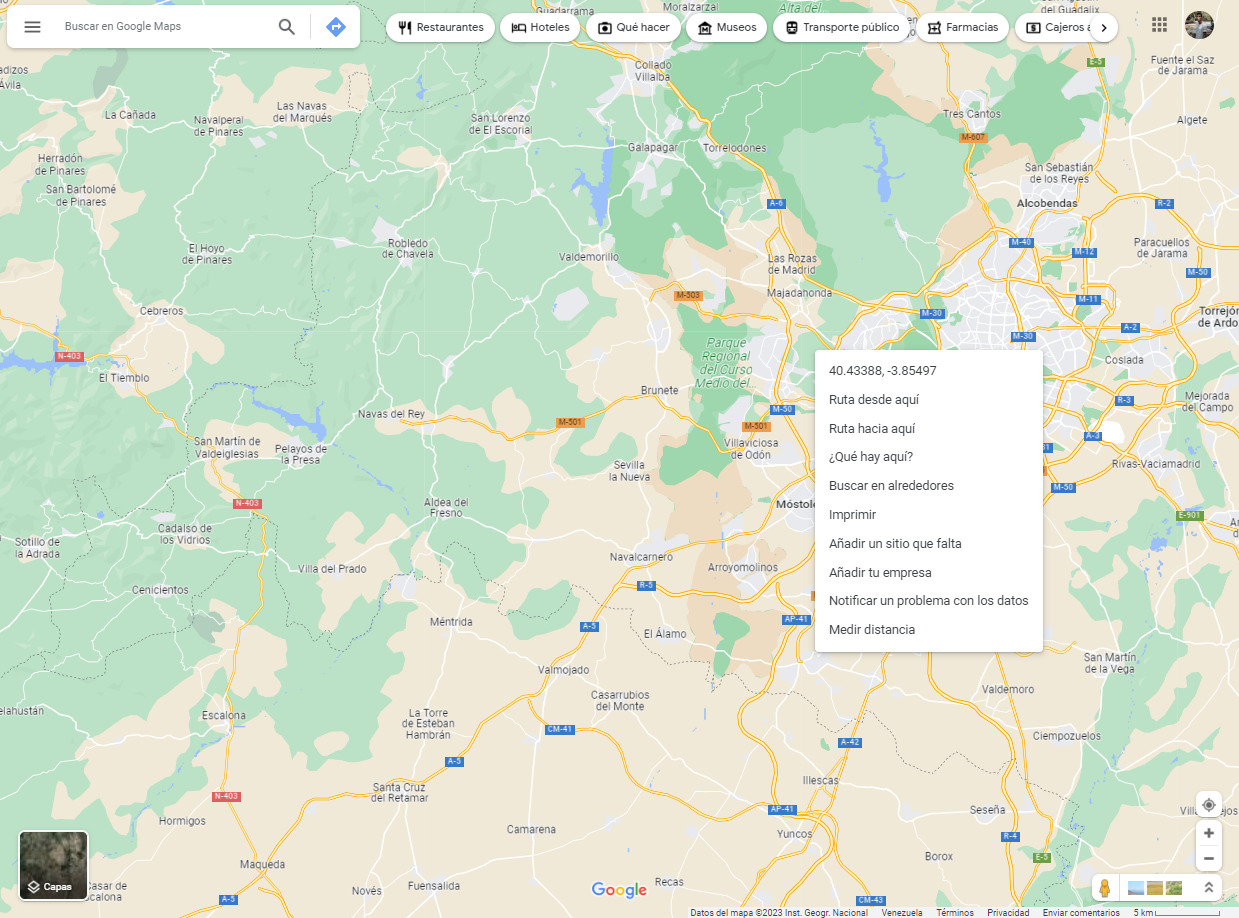
Task: Click the coordinates 40.43388, -3.85497
Action: pos(883,370)
